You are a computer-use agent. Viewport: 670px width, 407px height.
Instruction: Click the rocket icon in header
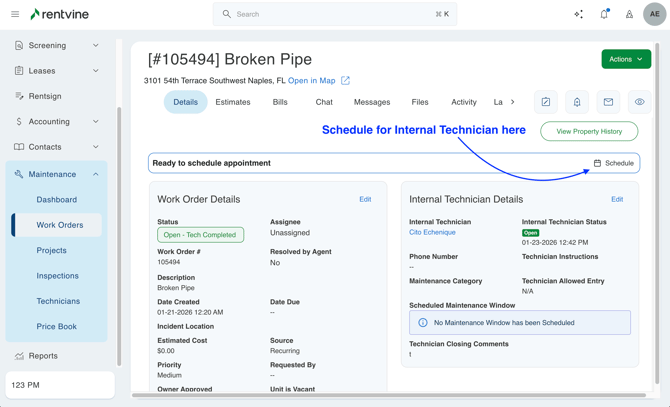pos(629,14)
